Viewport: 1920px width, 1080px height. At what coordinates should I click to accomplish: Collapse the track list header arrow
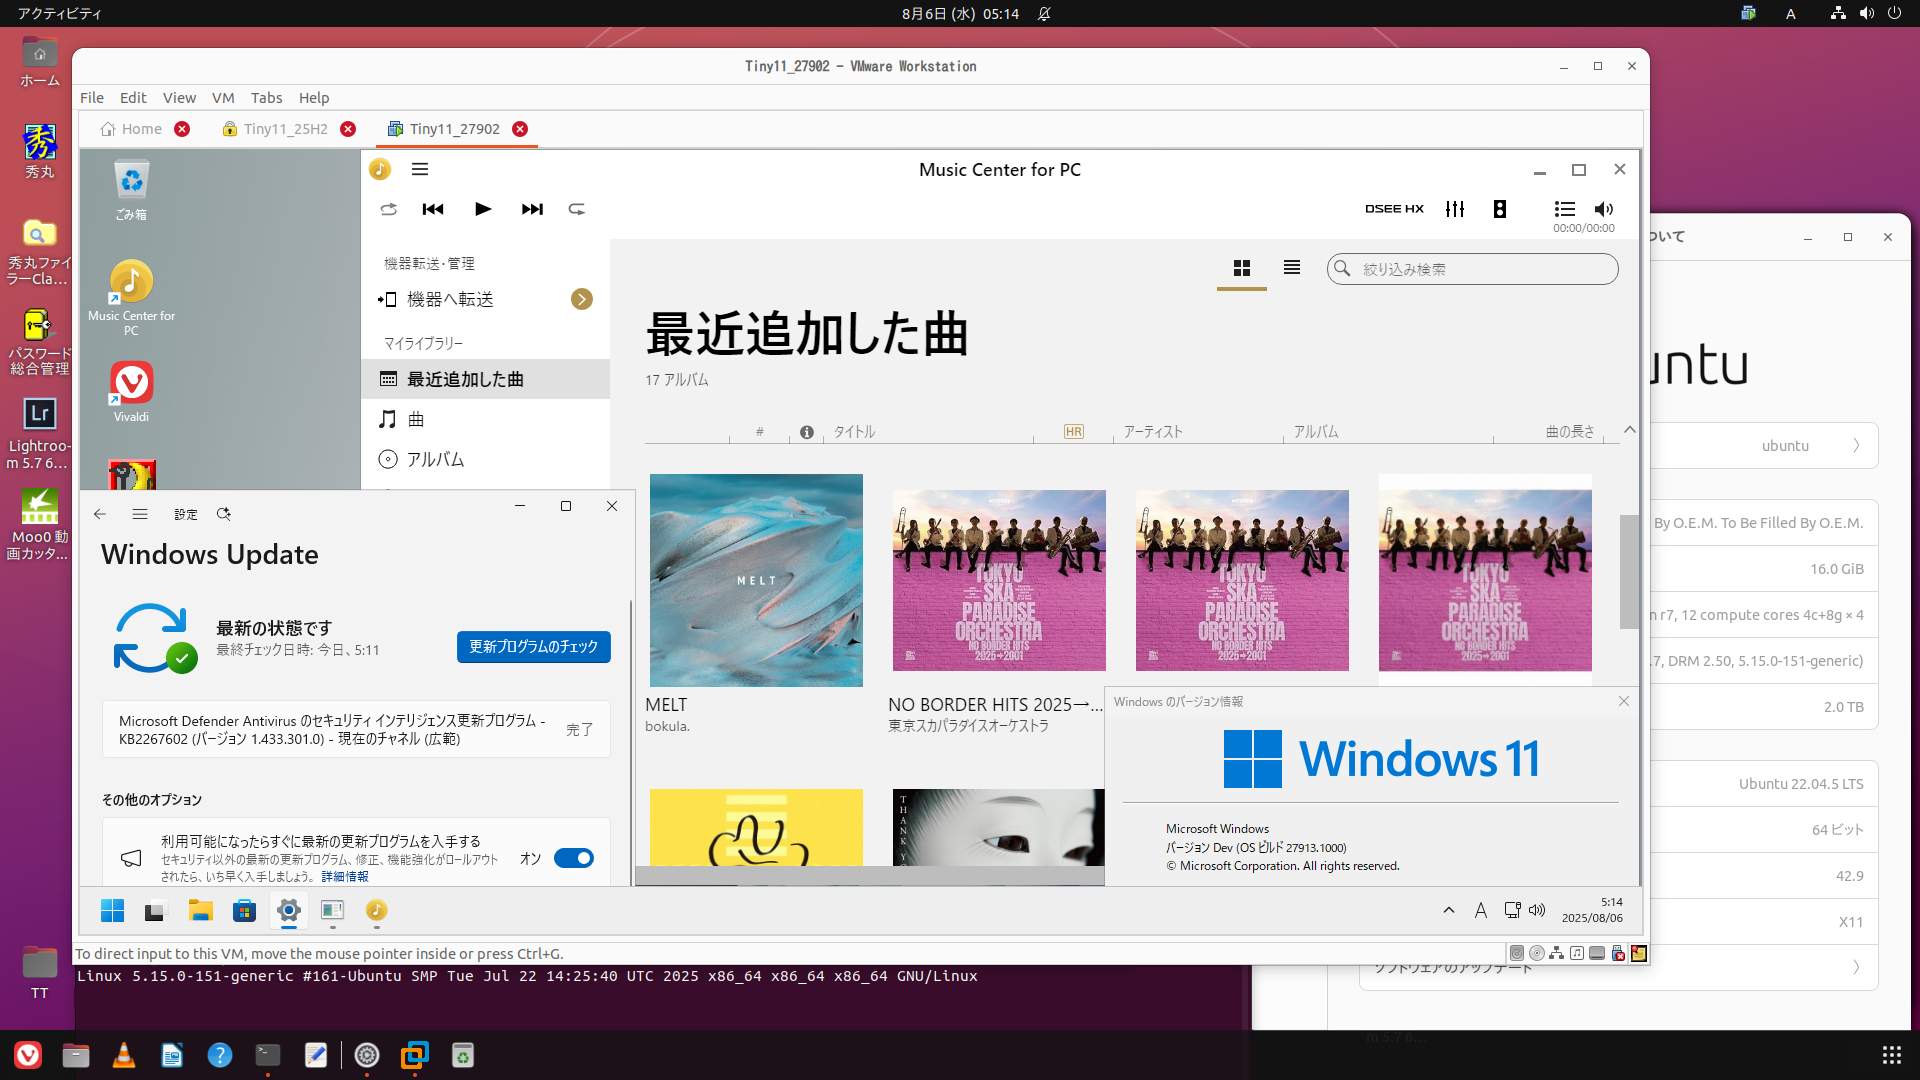coord(1630,430)
